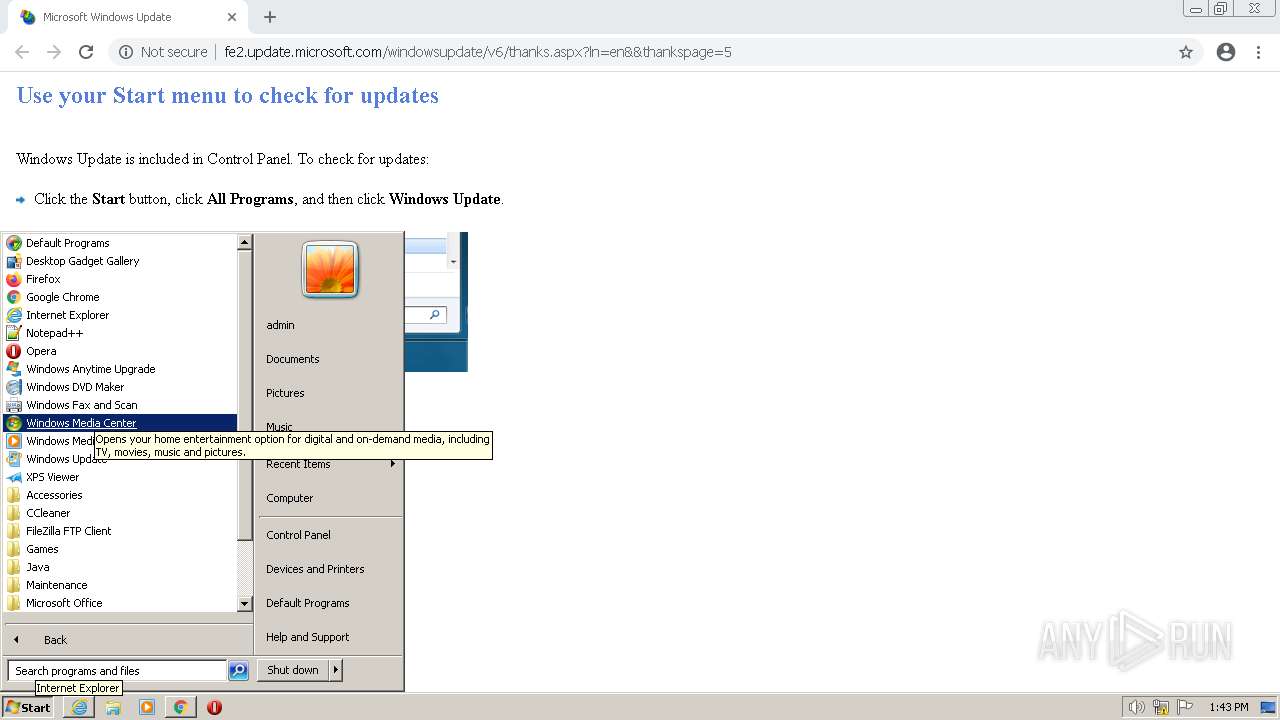
Task: Click the Action Center flag tray icon
Action: tap(1185, 707)
